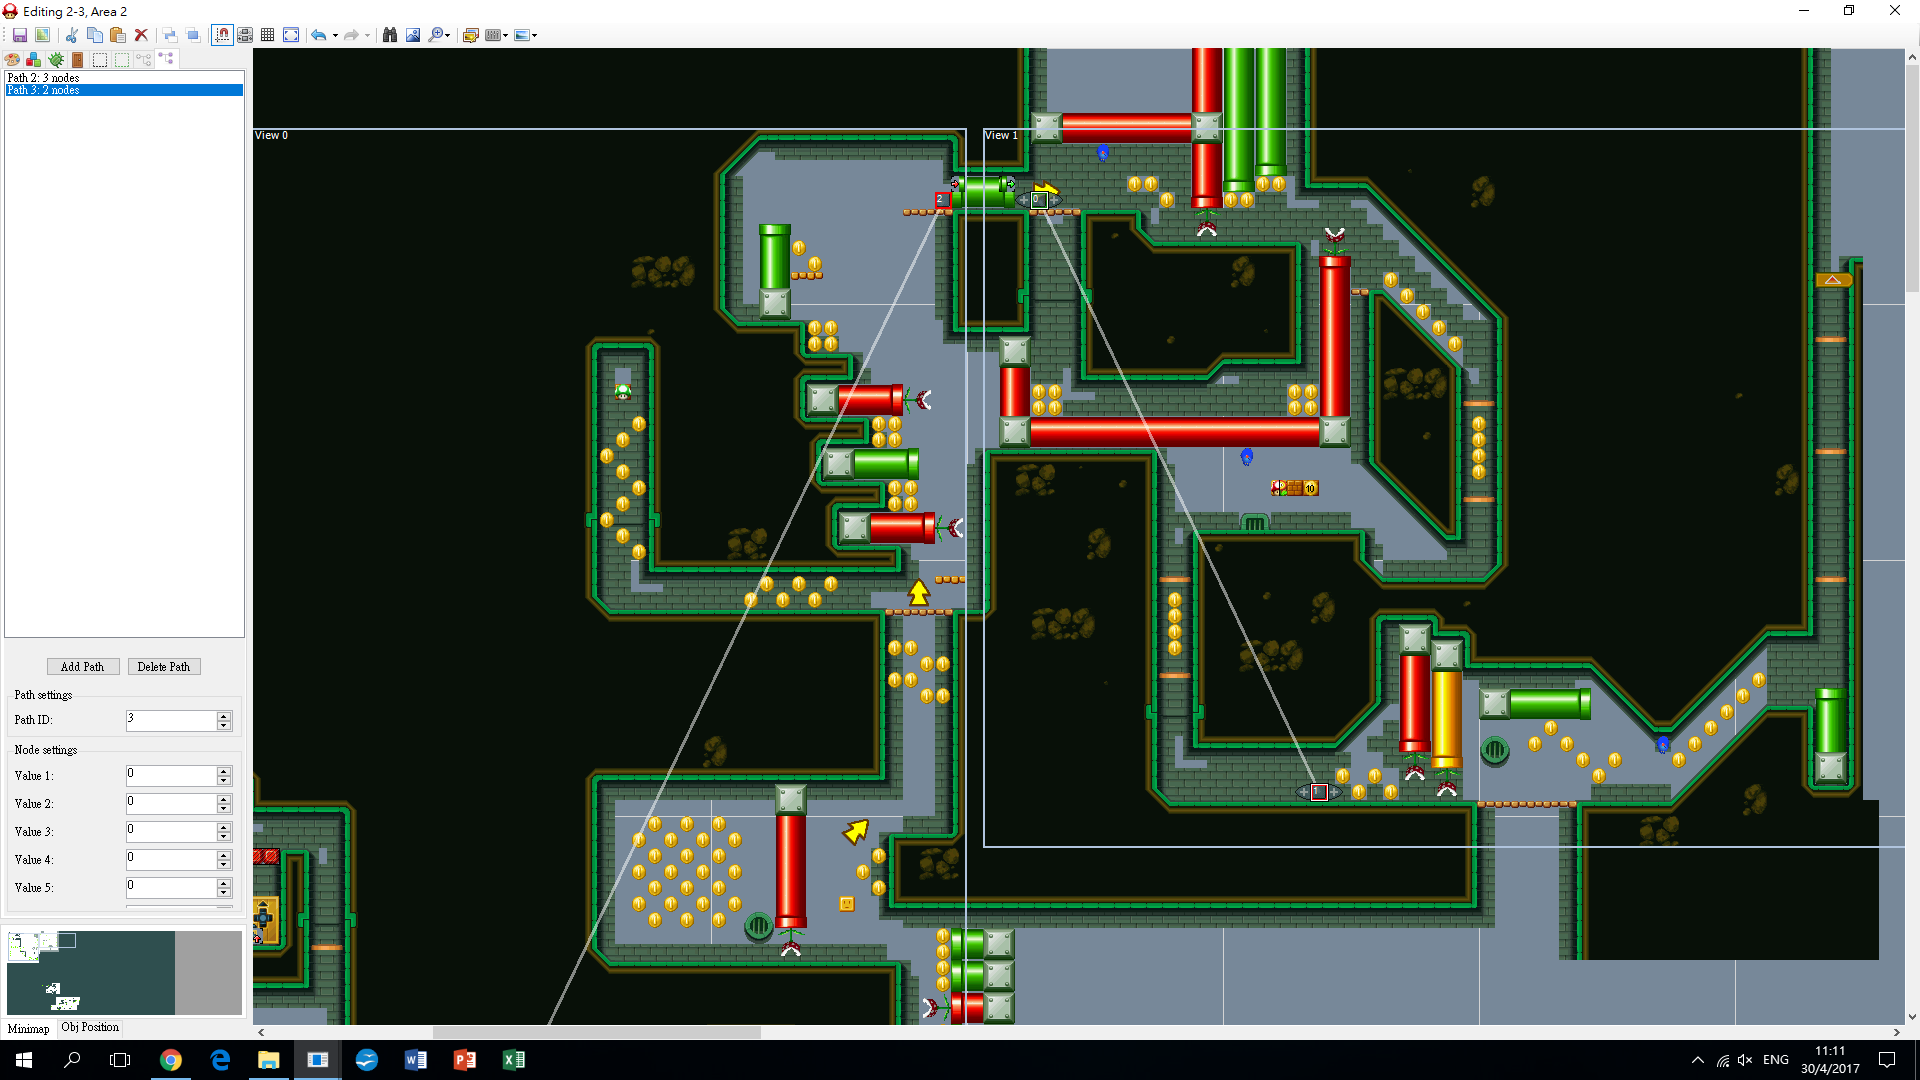Open the Windows Start menu
Viewport: 1920px width, 1080px height.
24,1060
